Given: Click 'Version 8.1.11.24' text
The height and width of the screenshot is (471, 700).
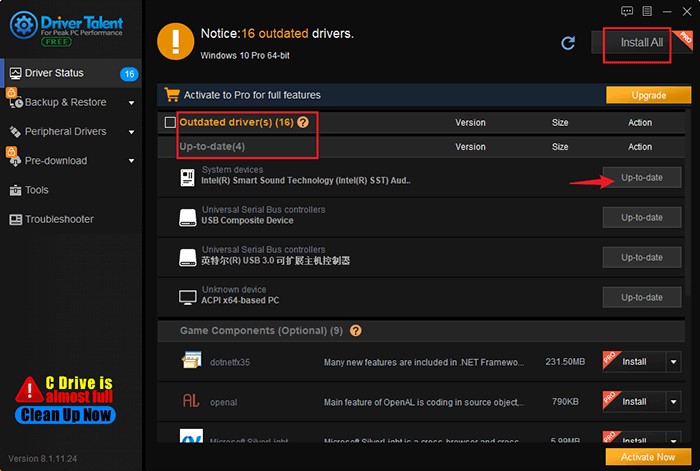Looking at the screenshot, I should pos(43,458).
